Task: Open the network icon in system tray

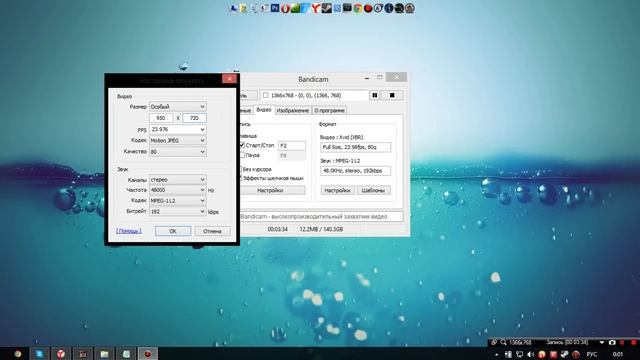Action: pos(519,354)
